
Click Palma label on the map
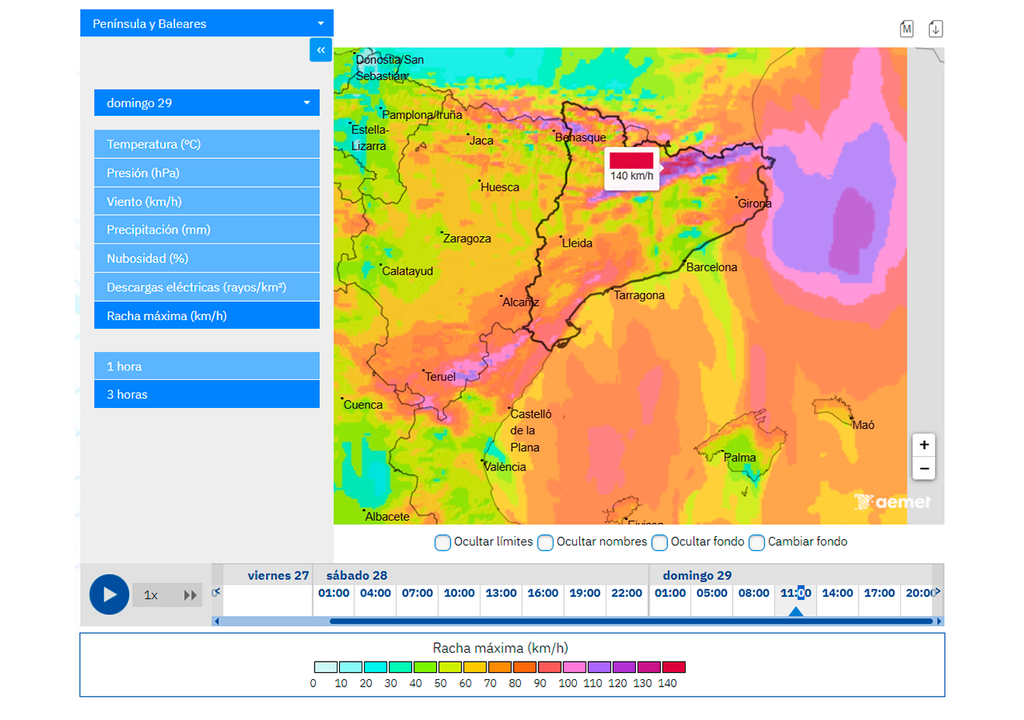tap(740, 458)
